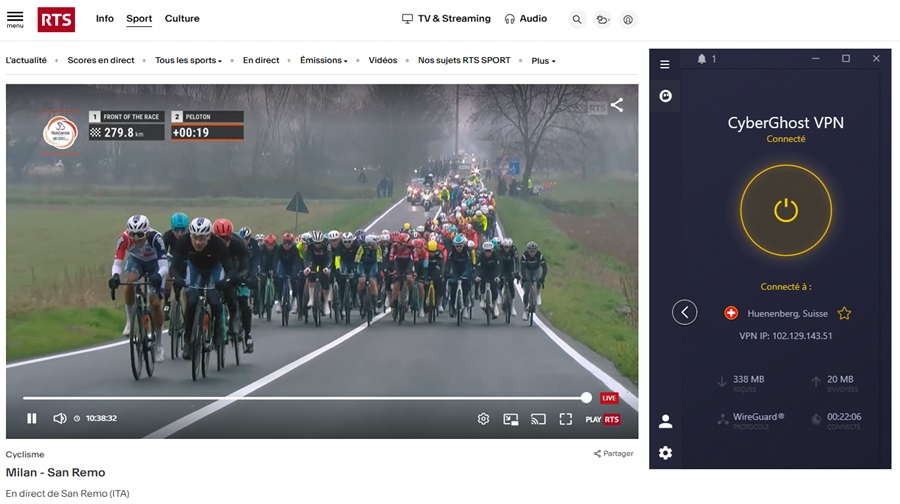This screenshot has height=504, width=900.
Task: Enable picture-in-picture mode
Action: 511,420
